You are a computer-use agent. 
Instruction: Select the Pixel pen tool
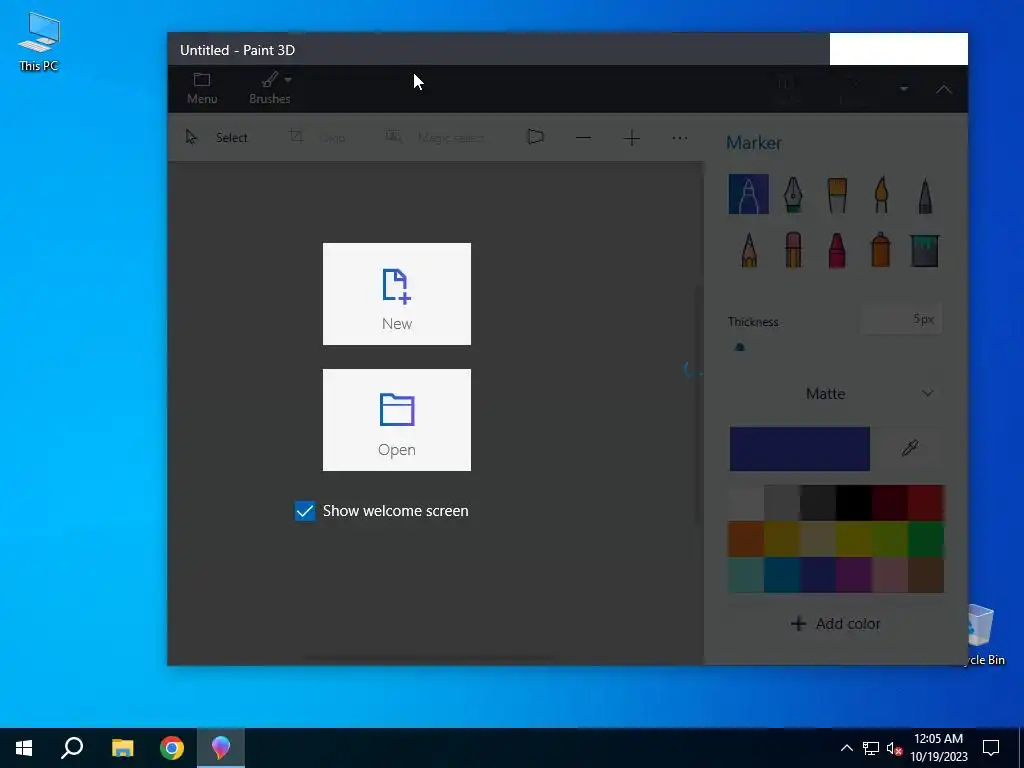click(925, 195)
